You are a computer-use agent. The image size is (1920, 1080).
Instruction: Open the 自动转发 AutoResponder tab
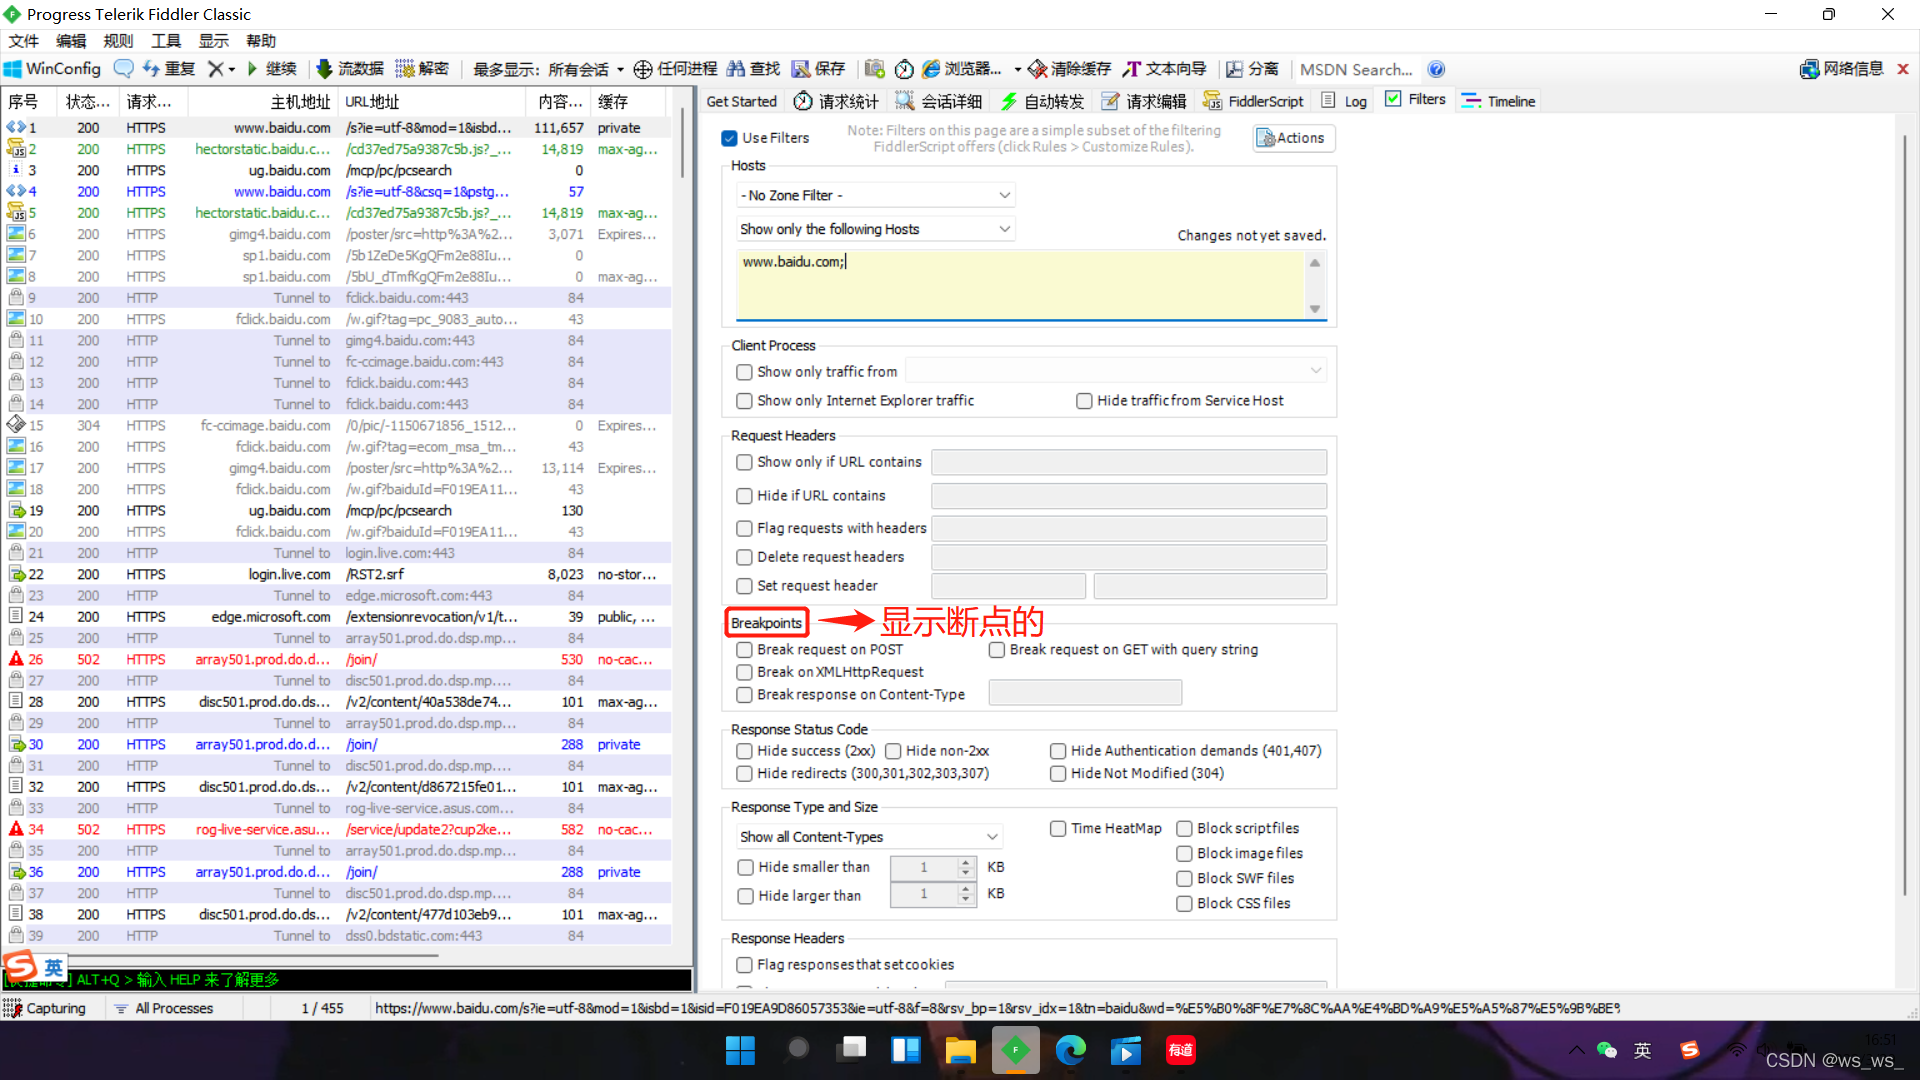pos(1042,101)
